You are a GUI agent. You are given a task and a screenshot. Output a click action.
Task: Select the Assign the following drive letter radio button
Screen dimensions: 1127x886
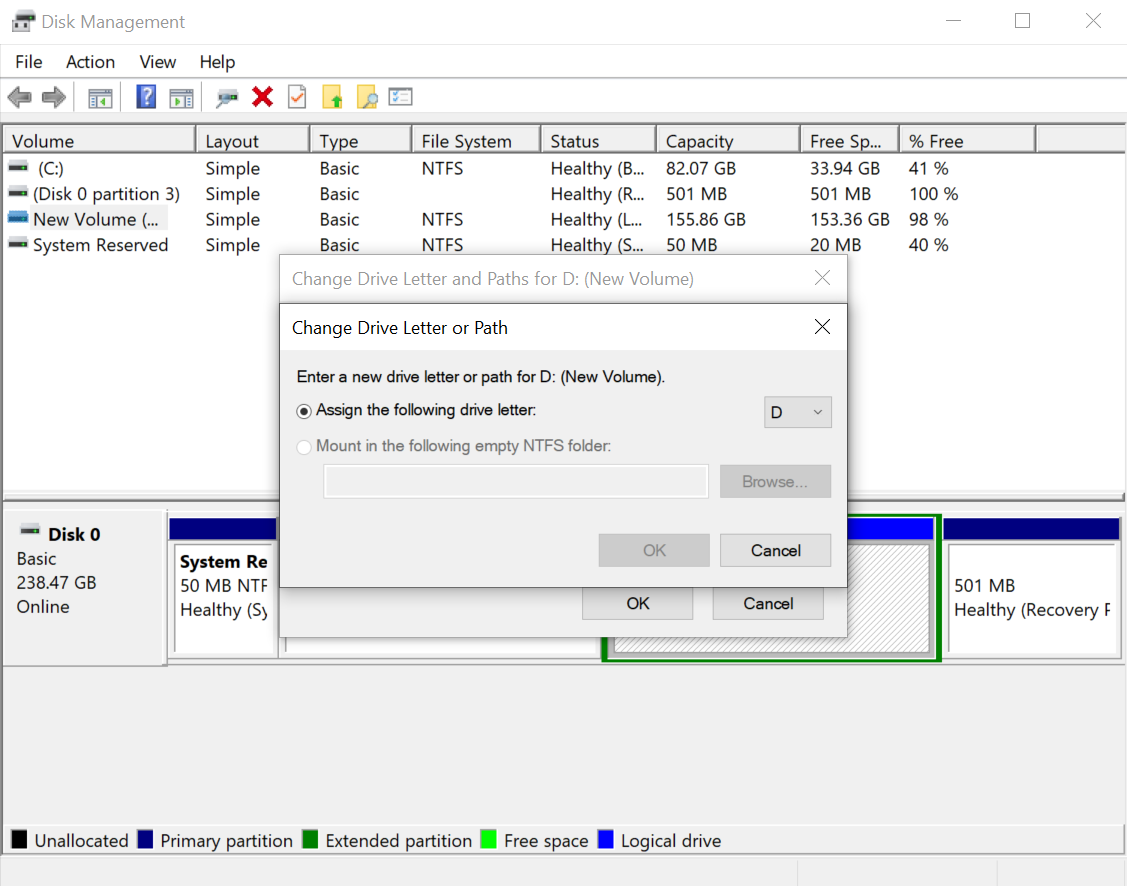point(304,411)
